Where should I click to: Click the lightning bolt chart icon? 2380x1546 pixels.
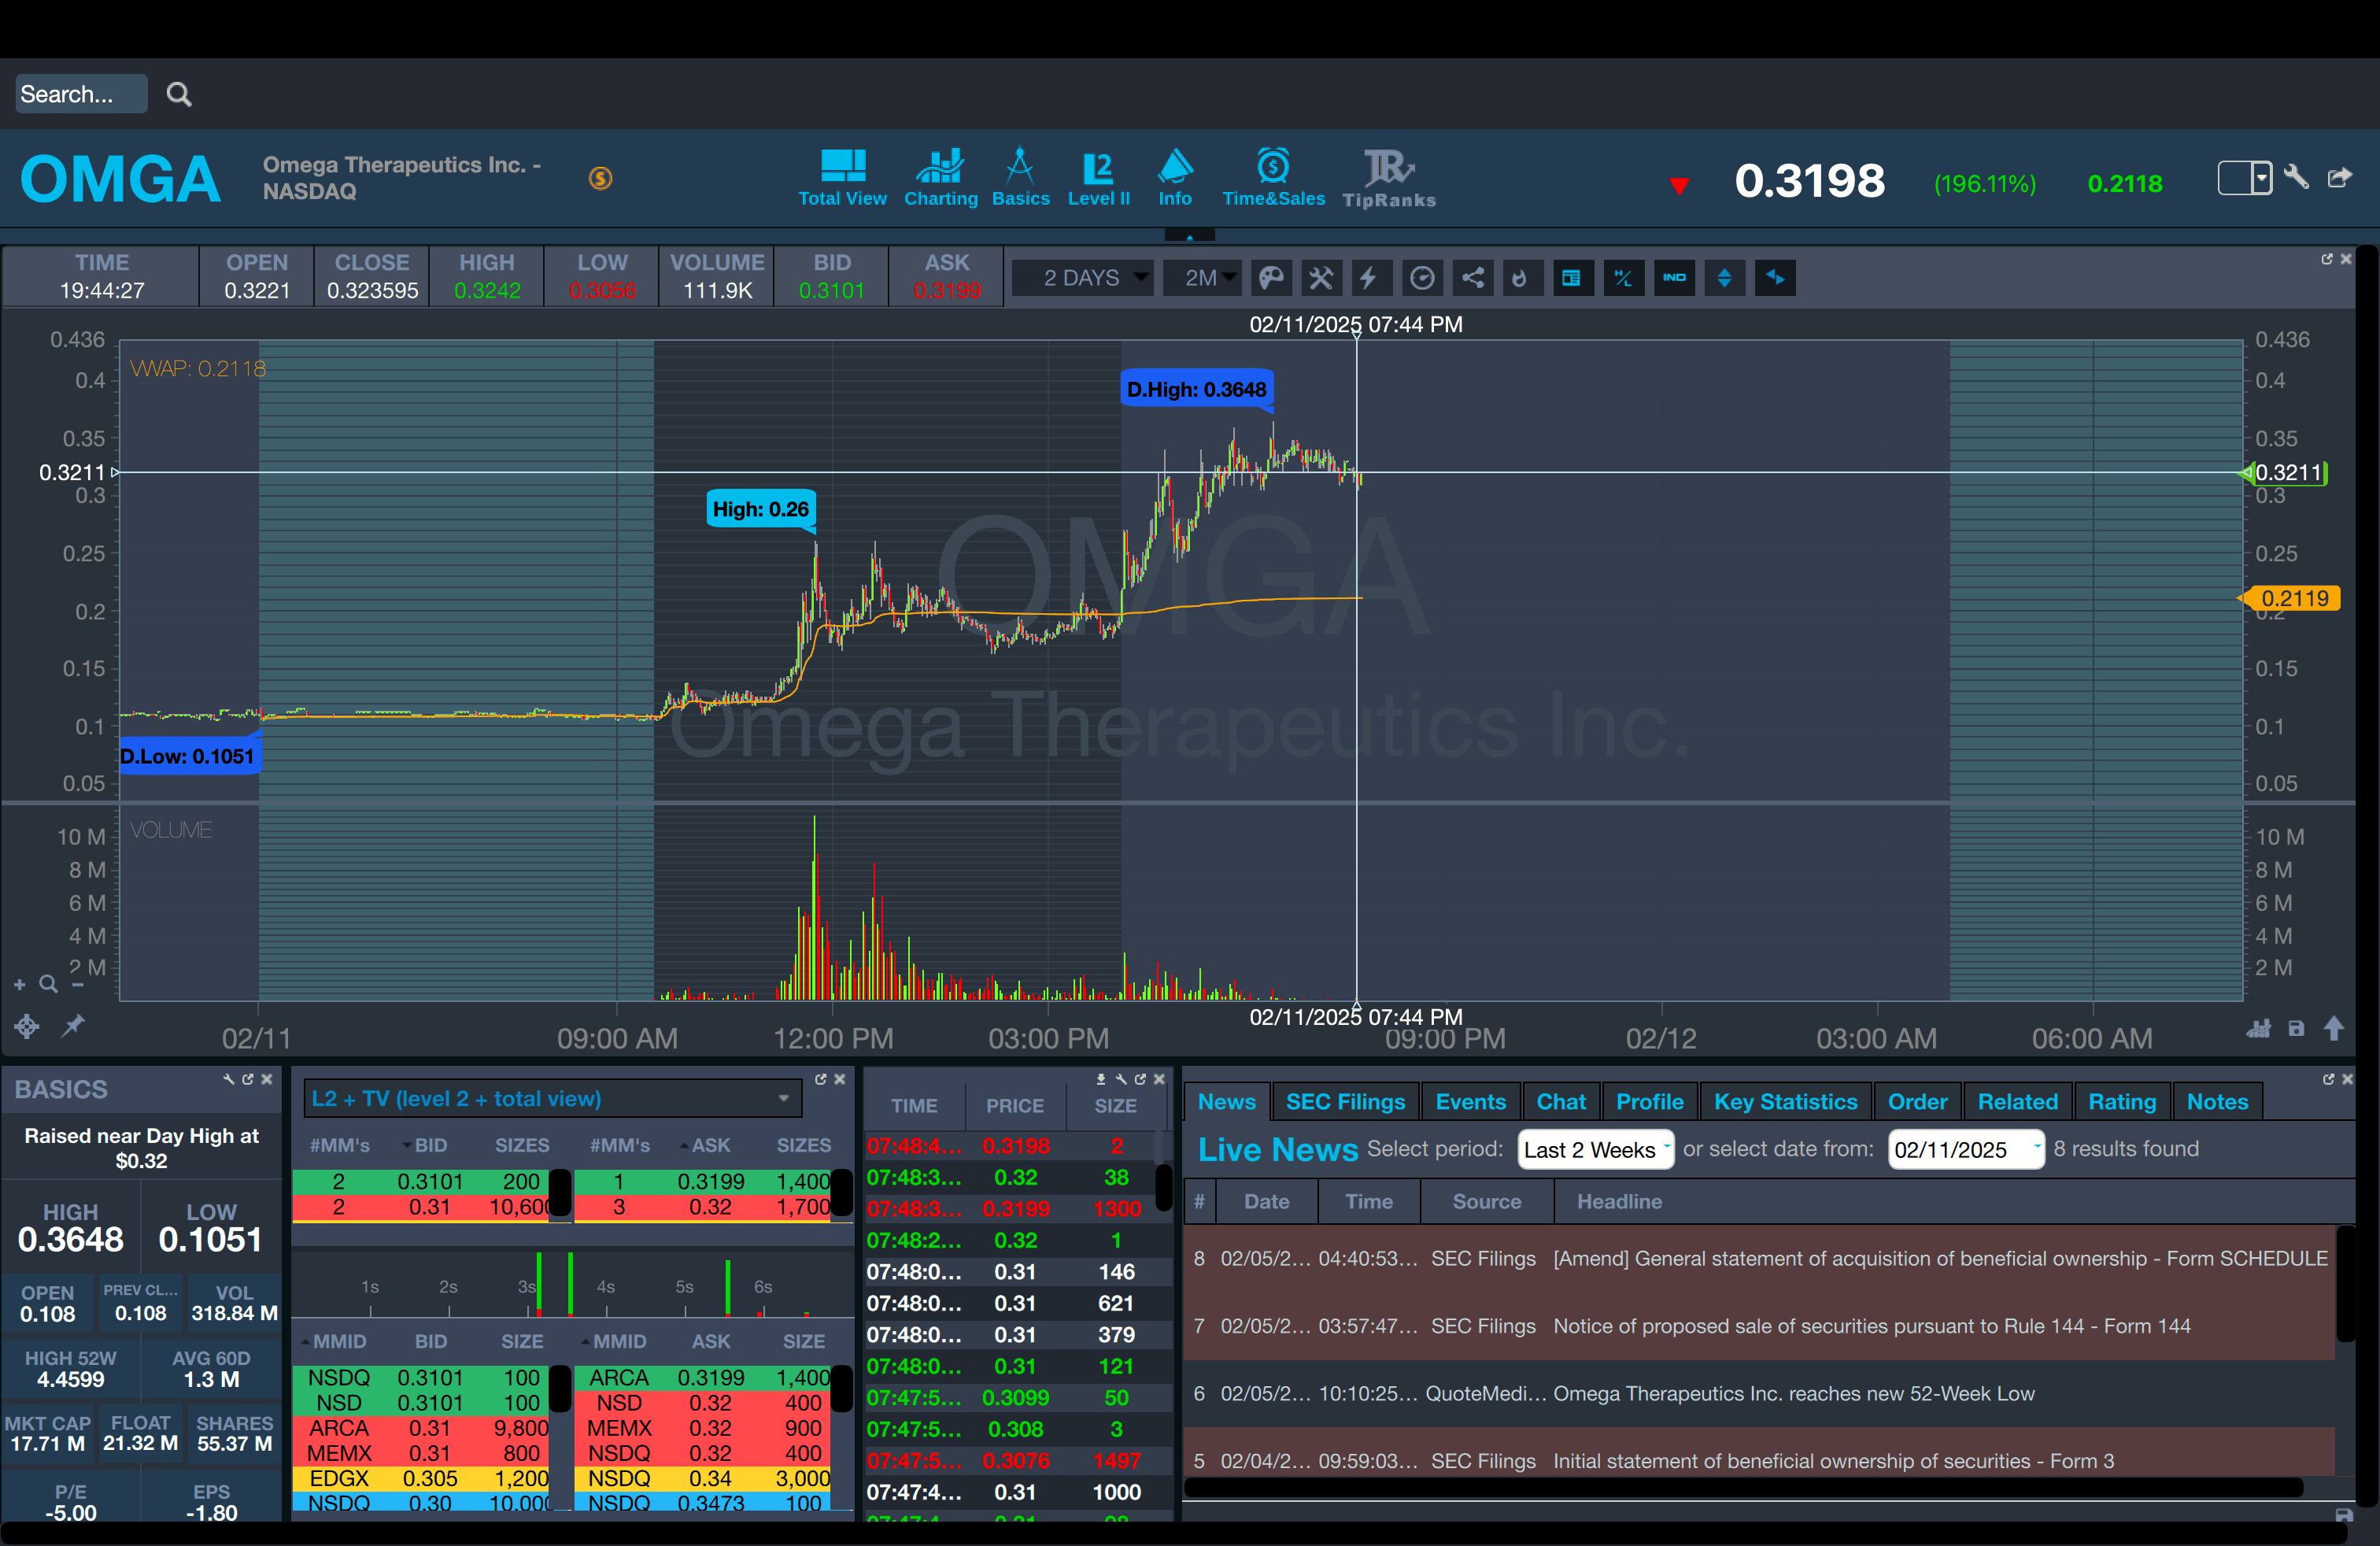(x=1370, y=278)
